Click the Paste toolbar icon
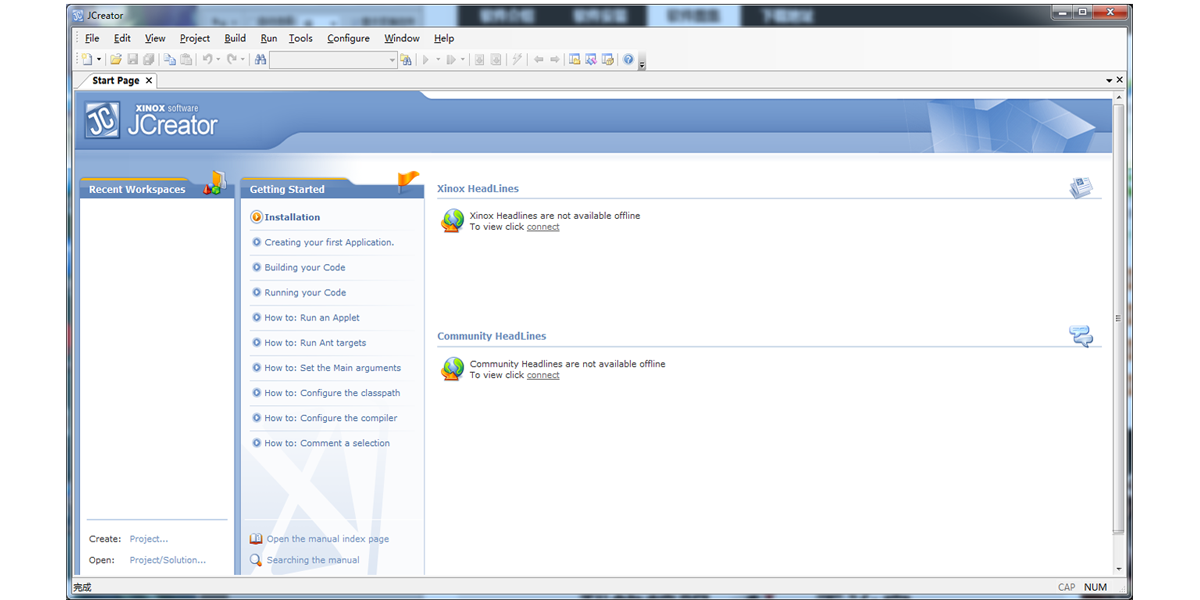Screen dimensions: 1200x600 click(186, 59)
